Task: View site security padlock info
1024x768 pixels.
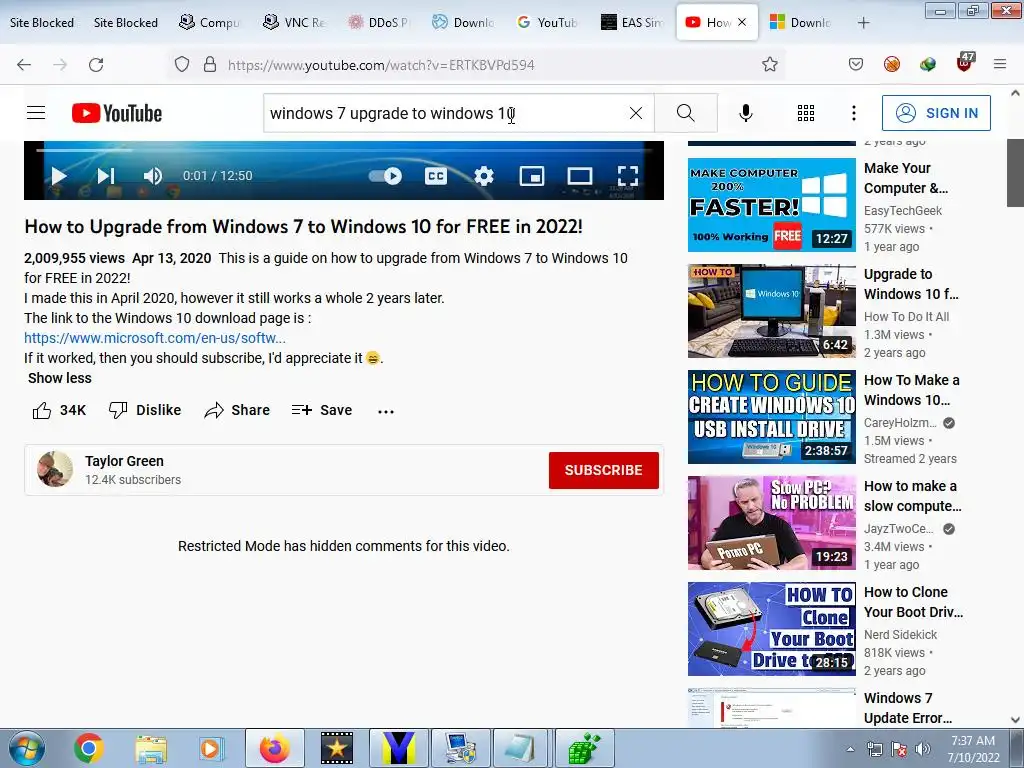Action: tap(210, 64)
